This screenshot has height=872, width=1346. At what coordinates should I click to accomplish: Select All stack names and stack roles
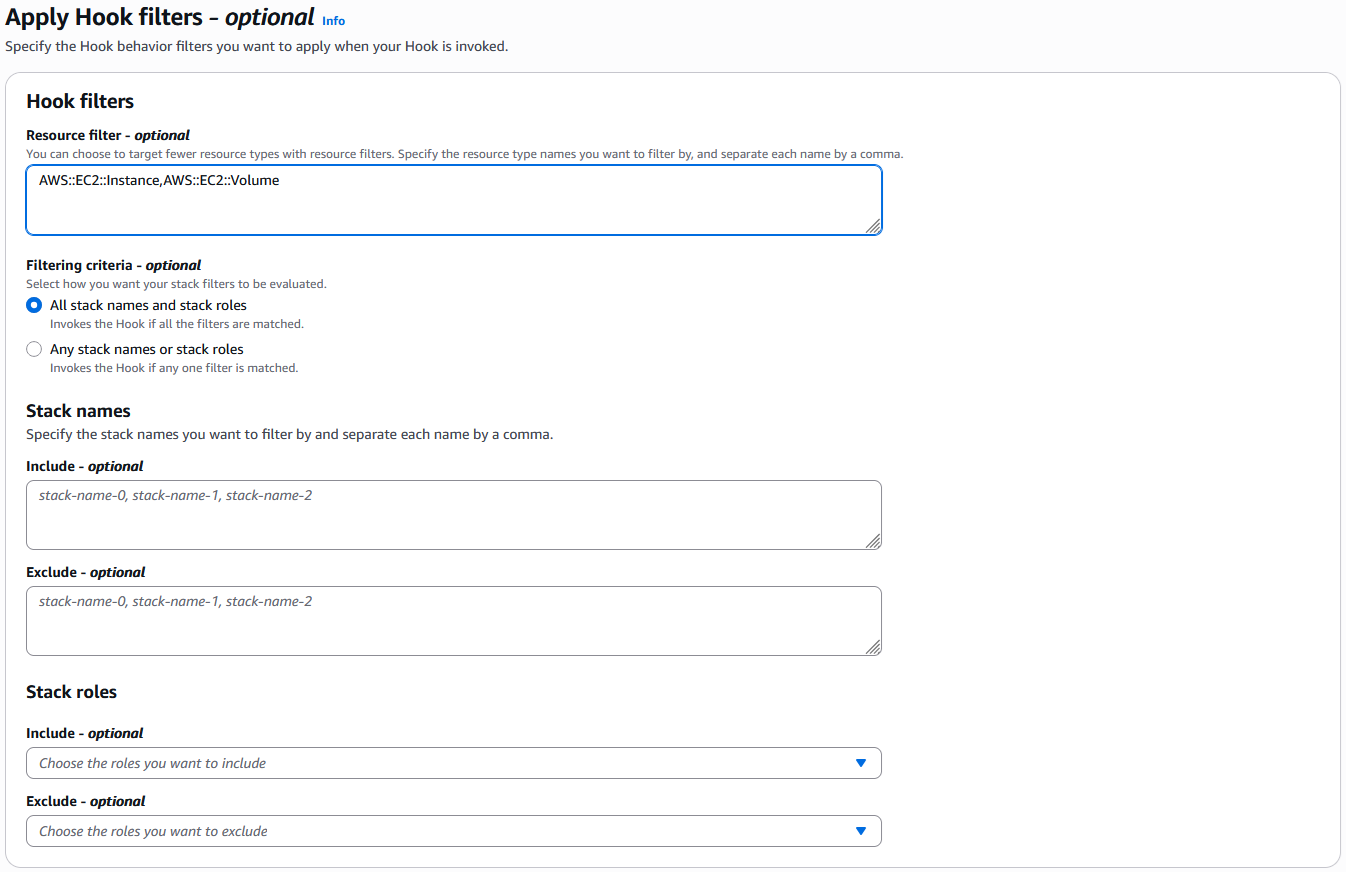click(34, 306)
